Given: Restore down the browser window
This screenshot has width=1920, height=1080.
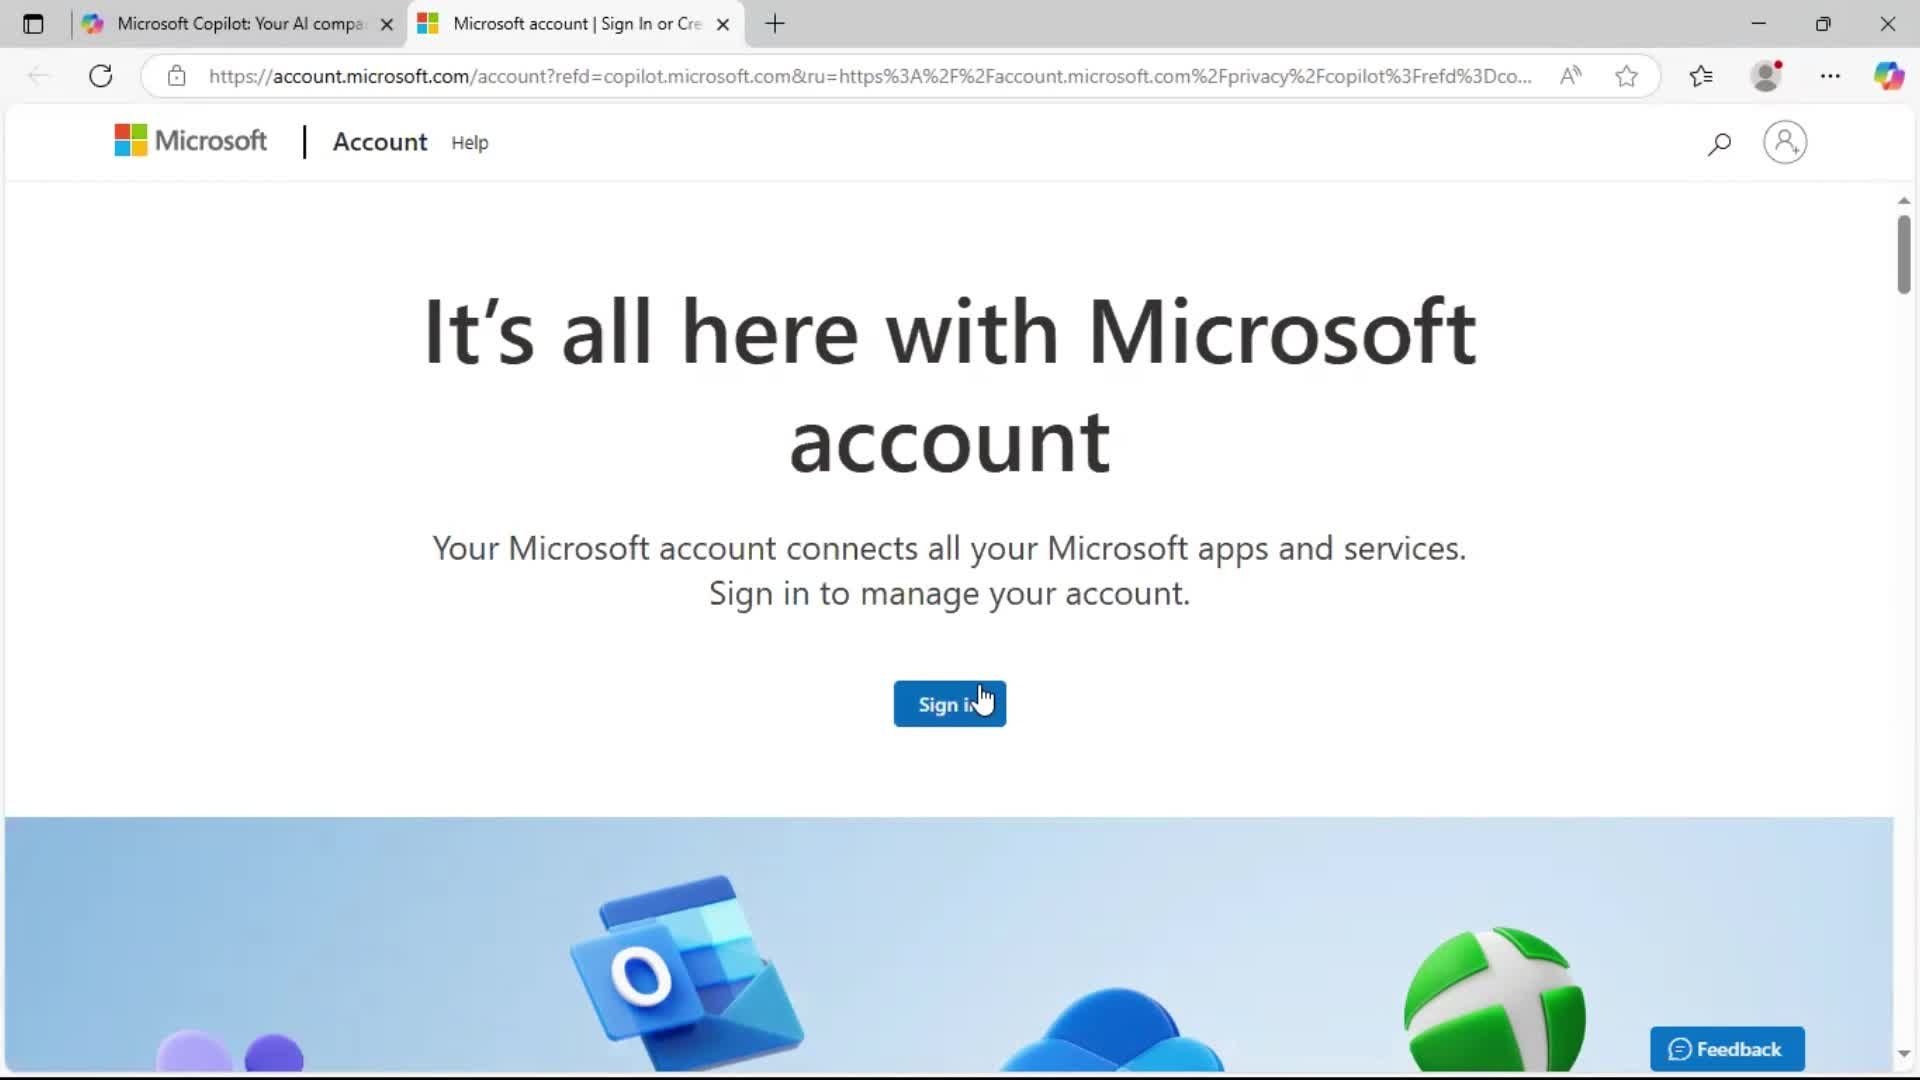Looking at the screenshot, I should [x=1823, y=24].
